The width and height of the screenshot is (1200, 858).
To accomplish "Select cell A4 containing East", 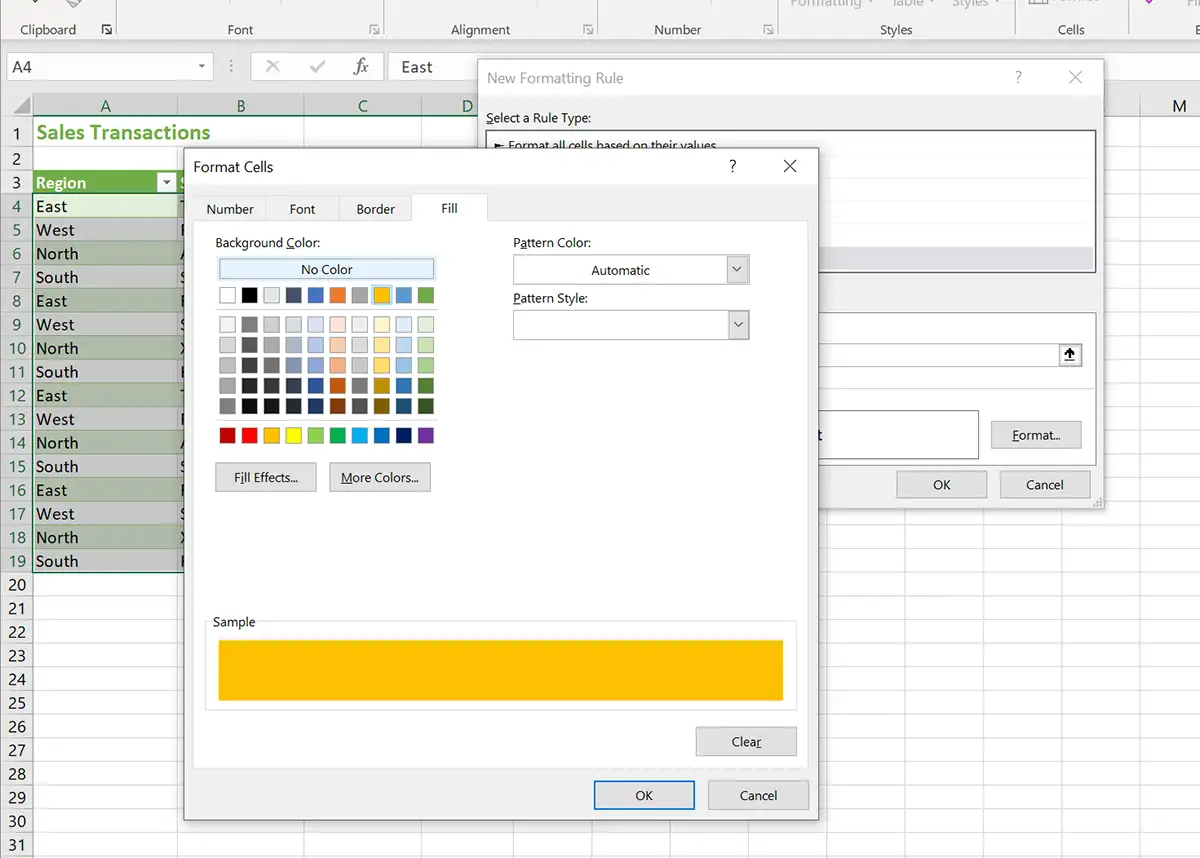I will (105, 206).
